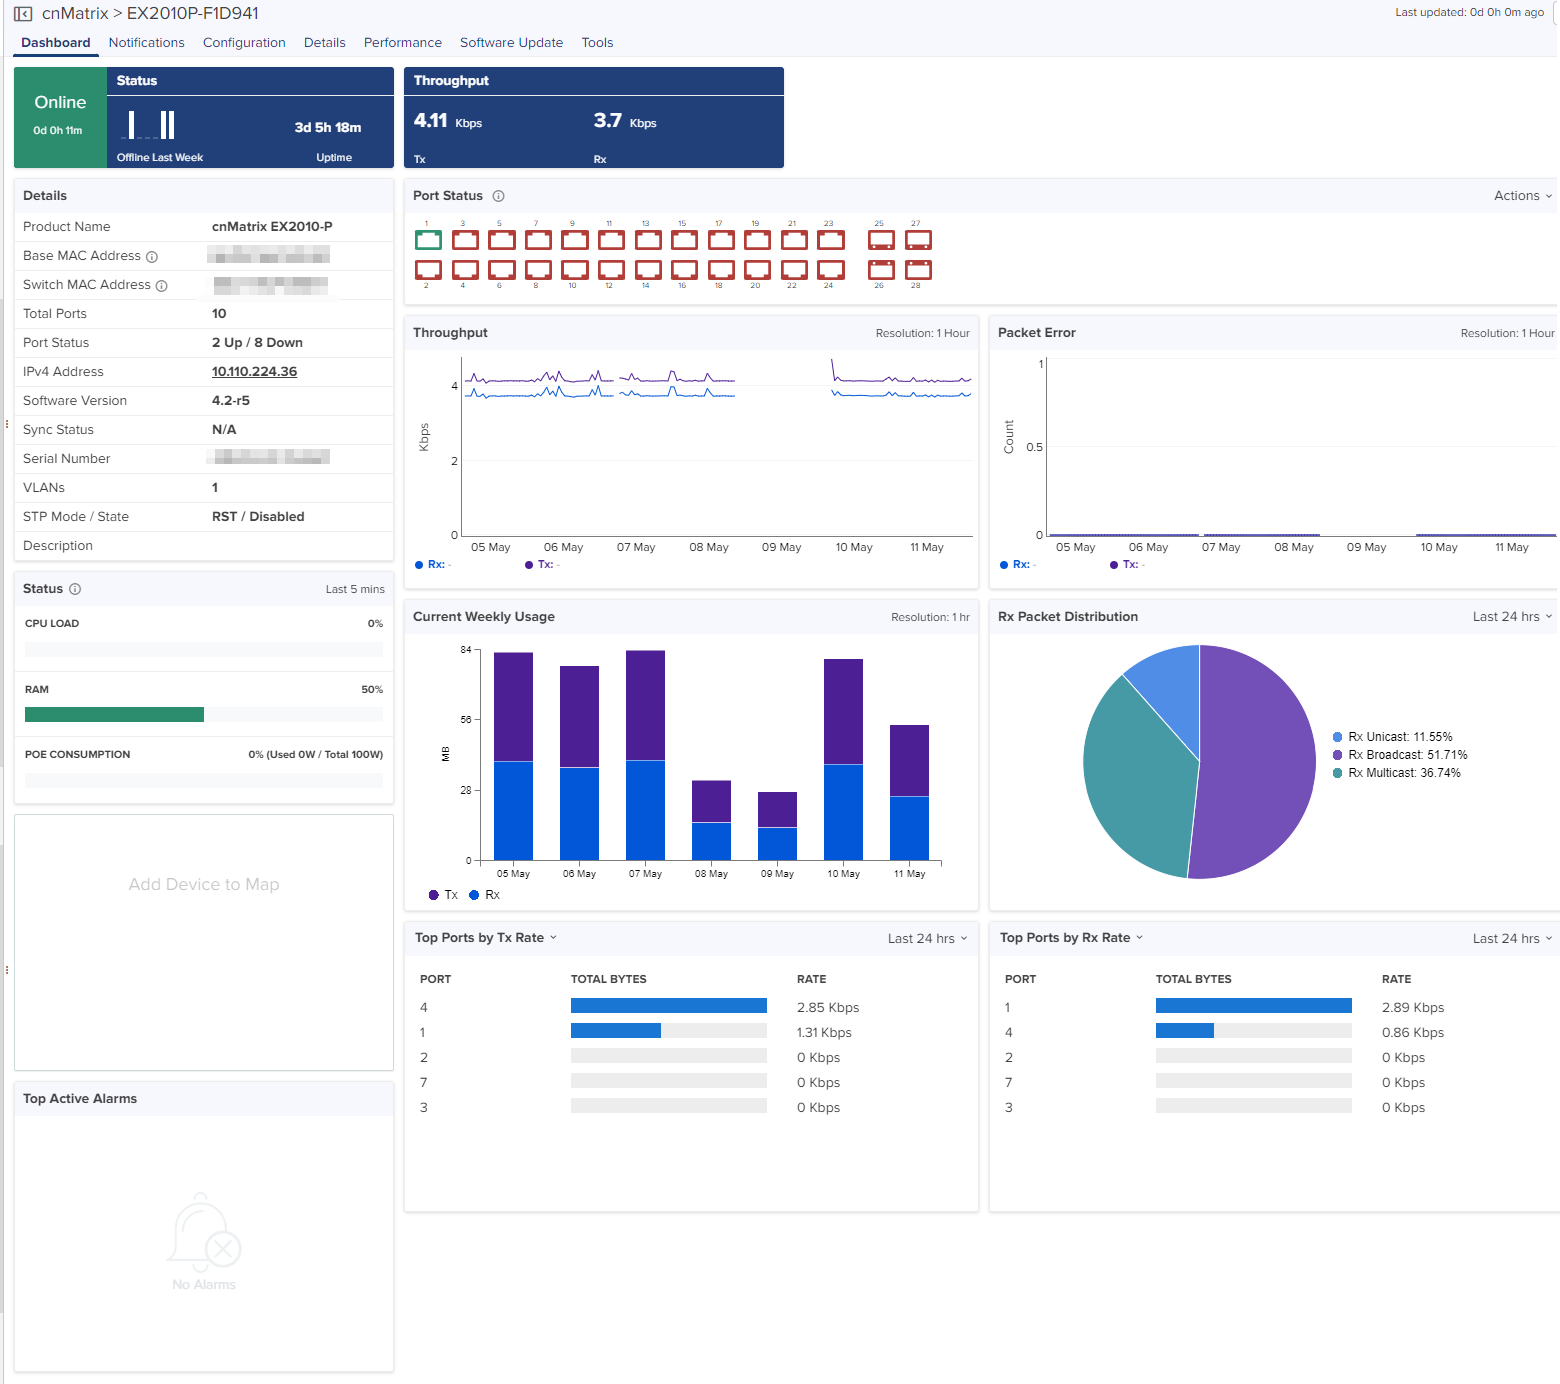Select port 9 icon in Port Status

(575, 240)
